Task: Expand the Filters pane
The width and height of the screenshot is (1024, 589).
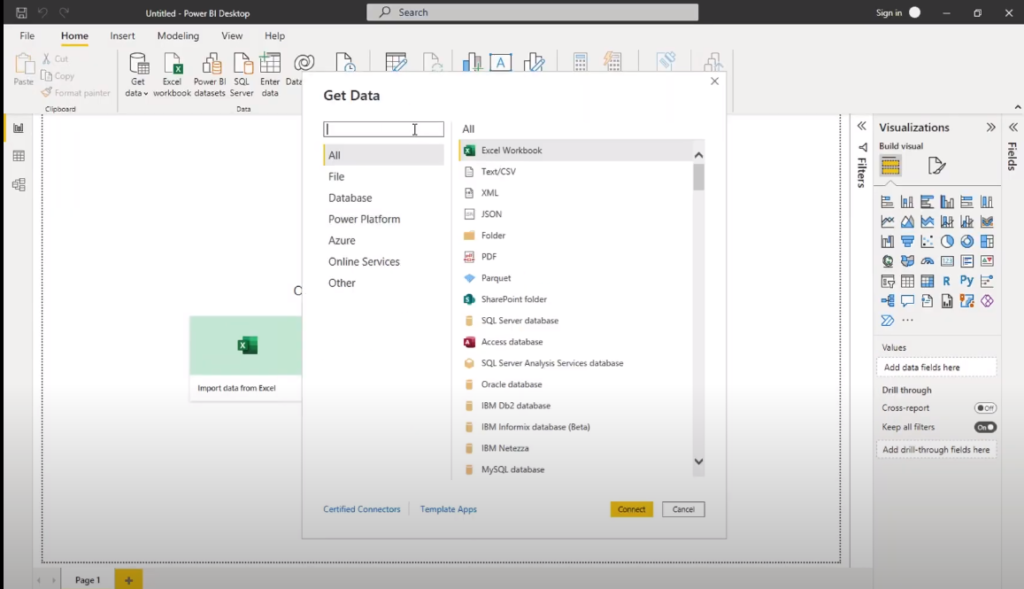Action: point(860,127)
